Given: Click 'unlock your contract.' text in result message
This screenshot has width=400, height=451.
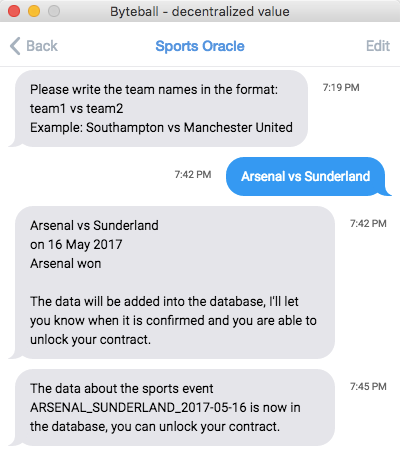Looking at the screenshot, I should point(90,340).
